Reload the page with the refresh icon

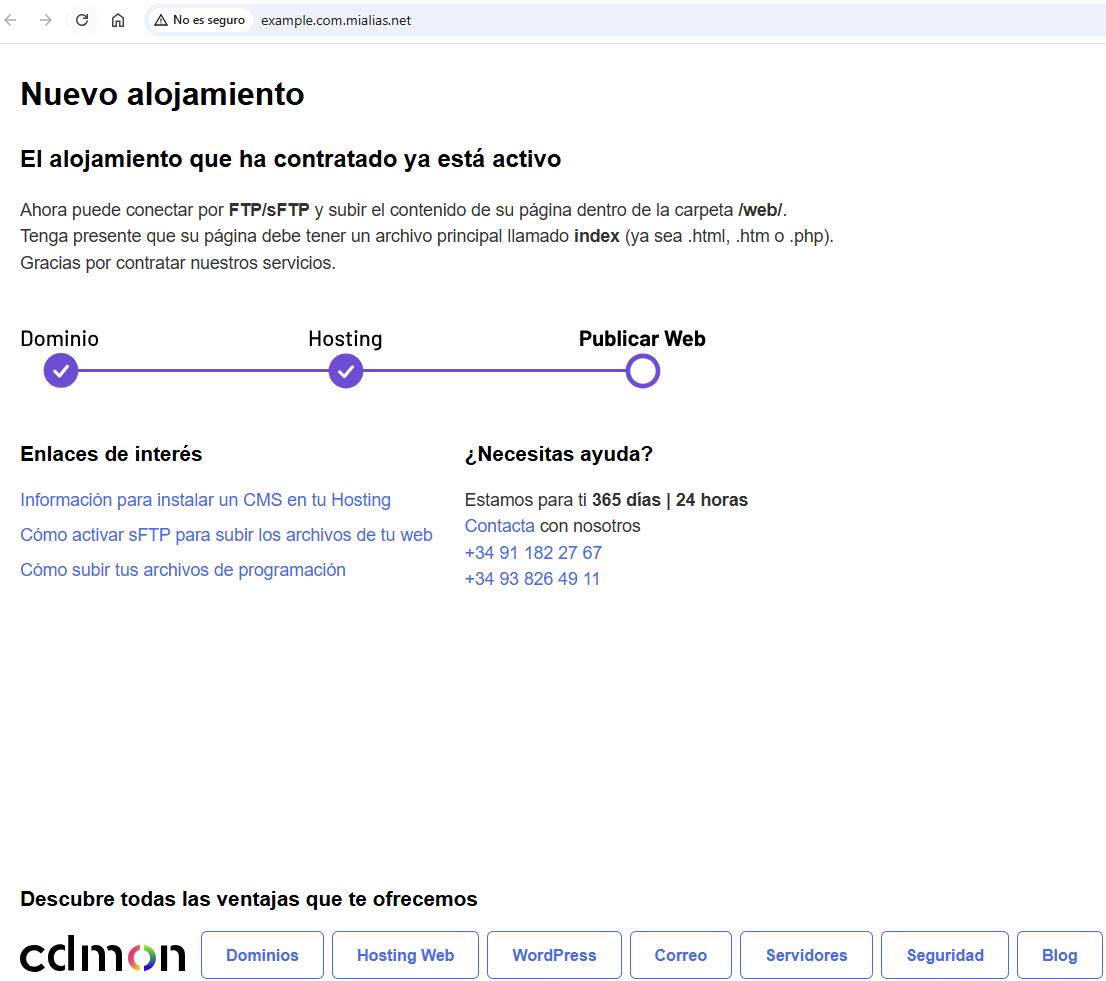(x=82, y=20)
